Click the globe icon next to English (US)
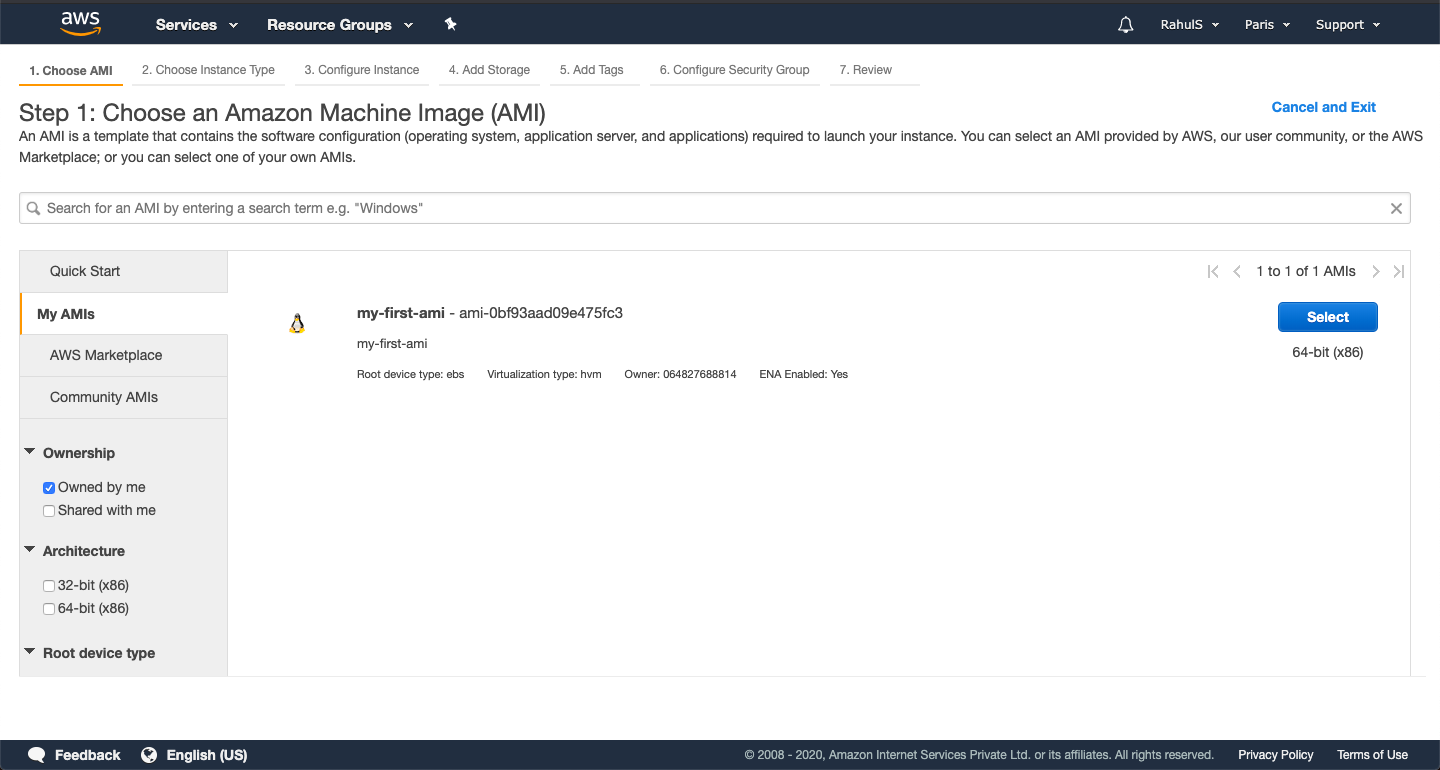Image resolution: width=1440 pixels, height=770 pixels. click(149, 754)
